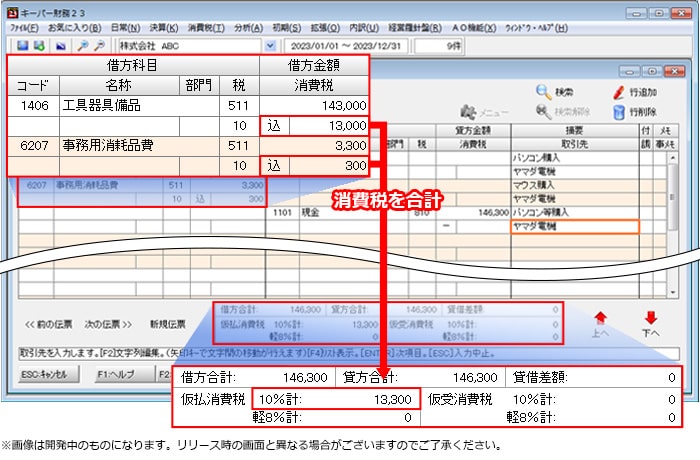700x460 pixels.
Task: Click the 株式会社 ABC company field
Action: (x=189, y=46)
